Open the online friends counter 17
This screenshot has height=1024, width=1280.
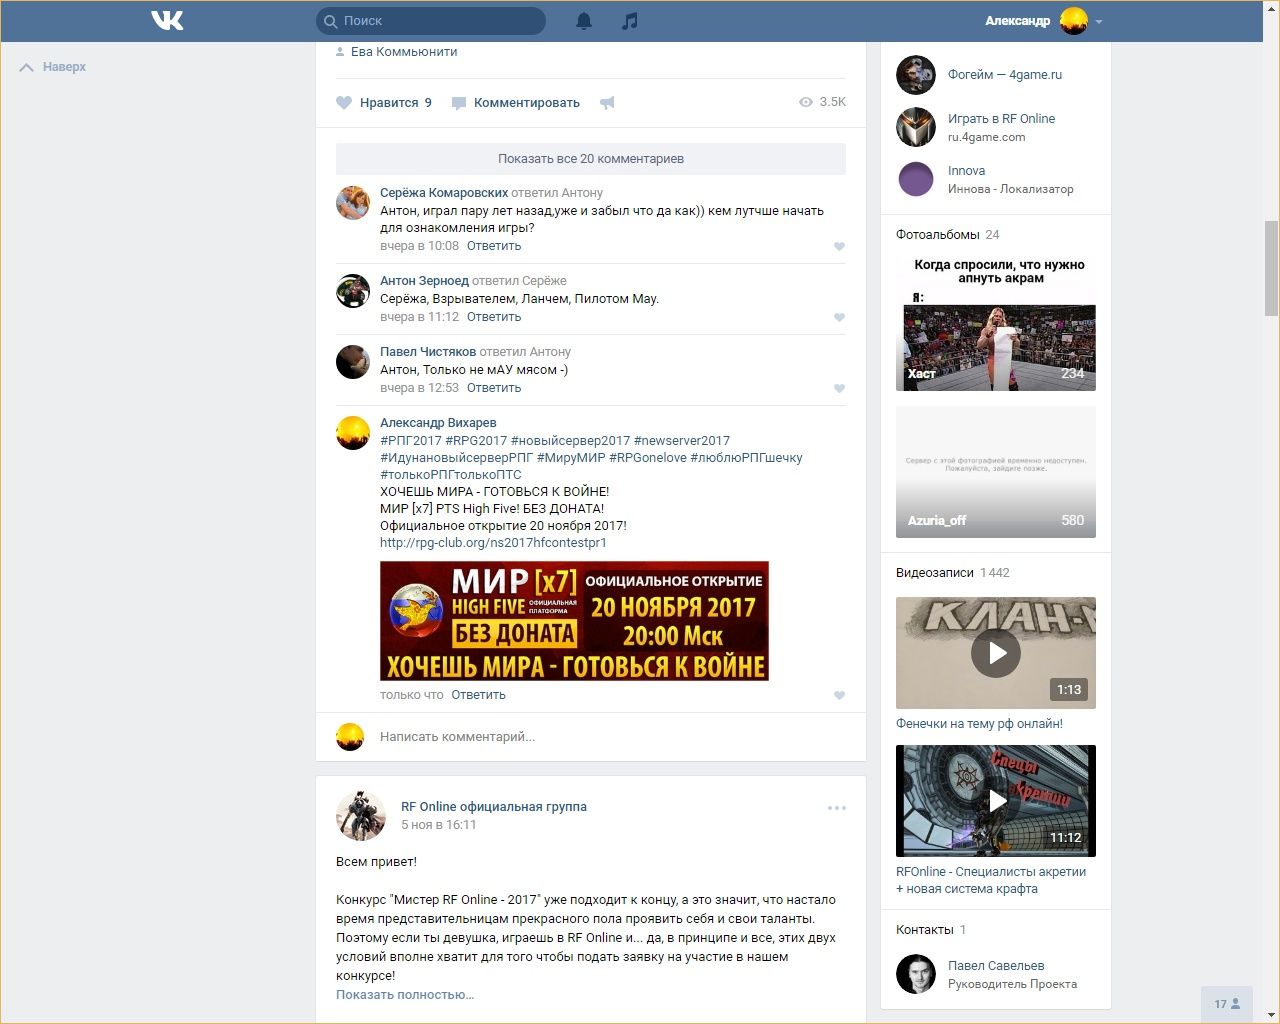pos(1227,1004)
